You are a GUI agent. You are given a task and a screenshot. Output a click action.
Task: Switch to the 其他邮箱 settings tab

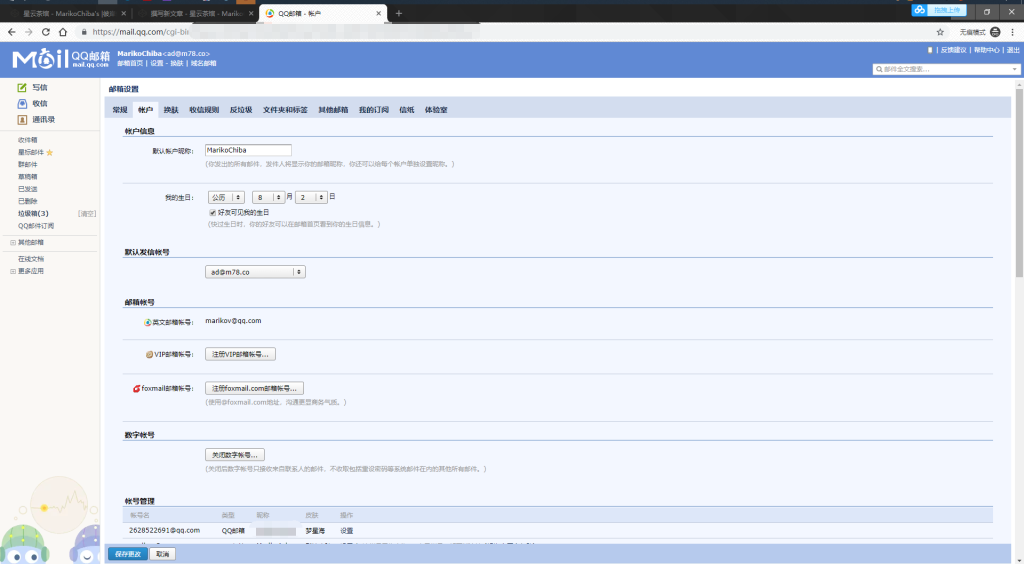[x=333, y=110]
